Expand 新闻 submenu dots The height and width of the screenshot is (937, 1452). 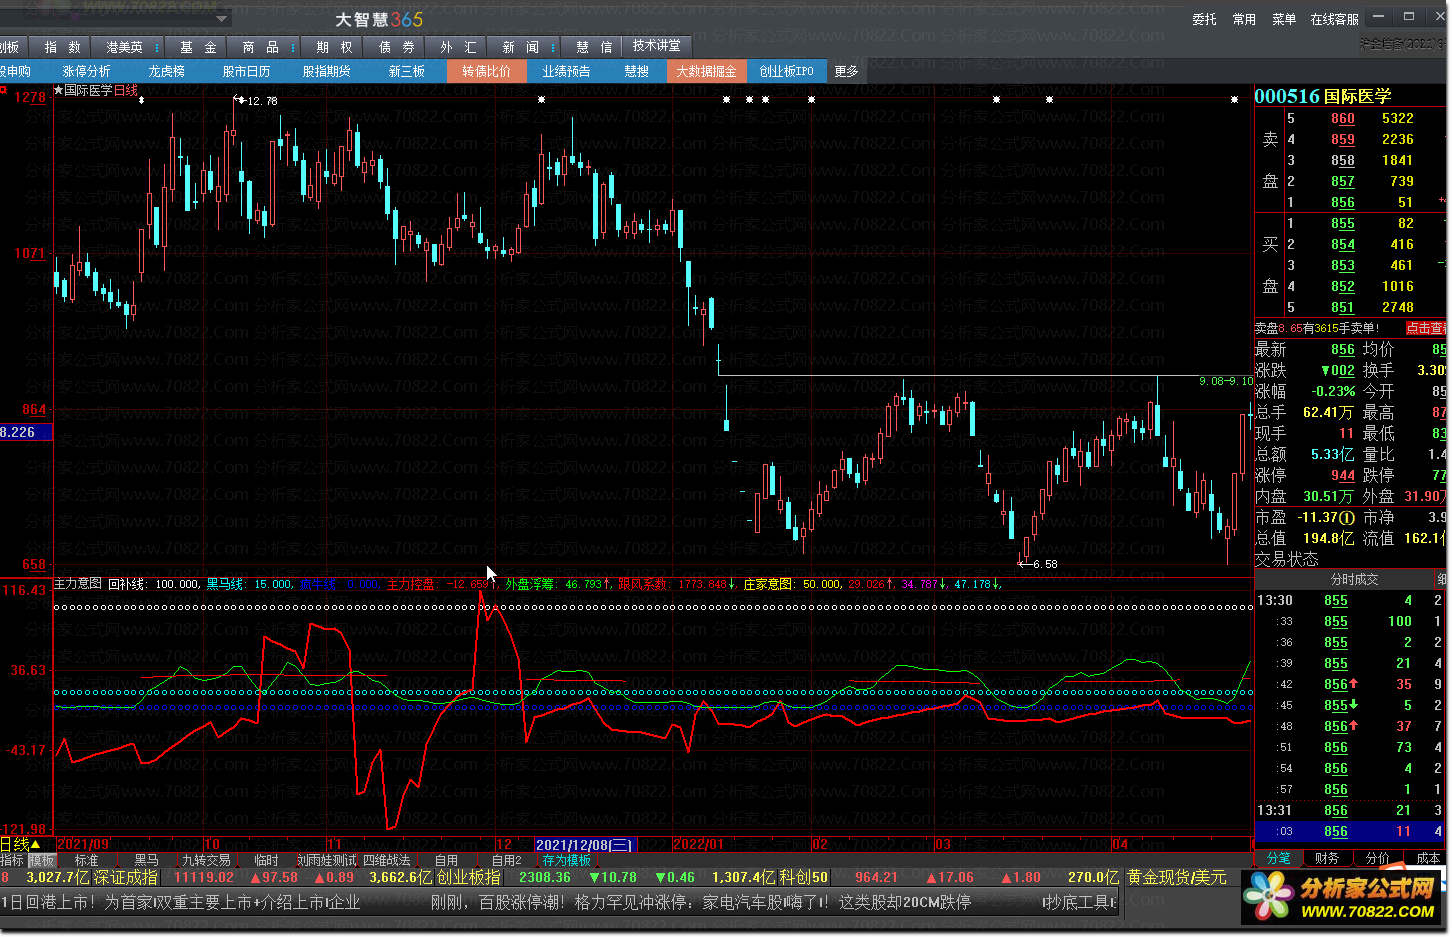point(553,47)
